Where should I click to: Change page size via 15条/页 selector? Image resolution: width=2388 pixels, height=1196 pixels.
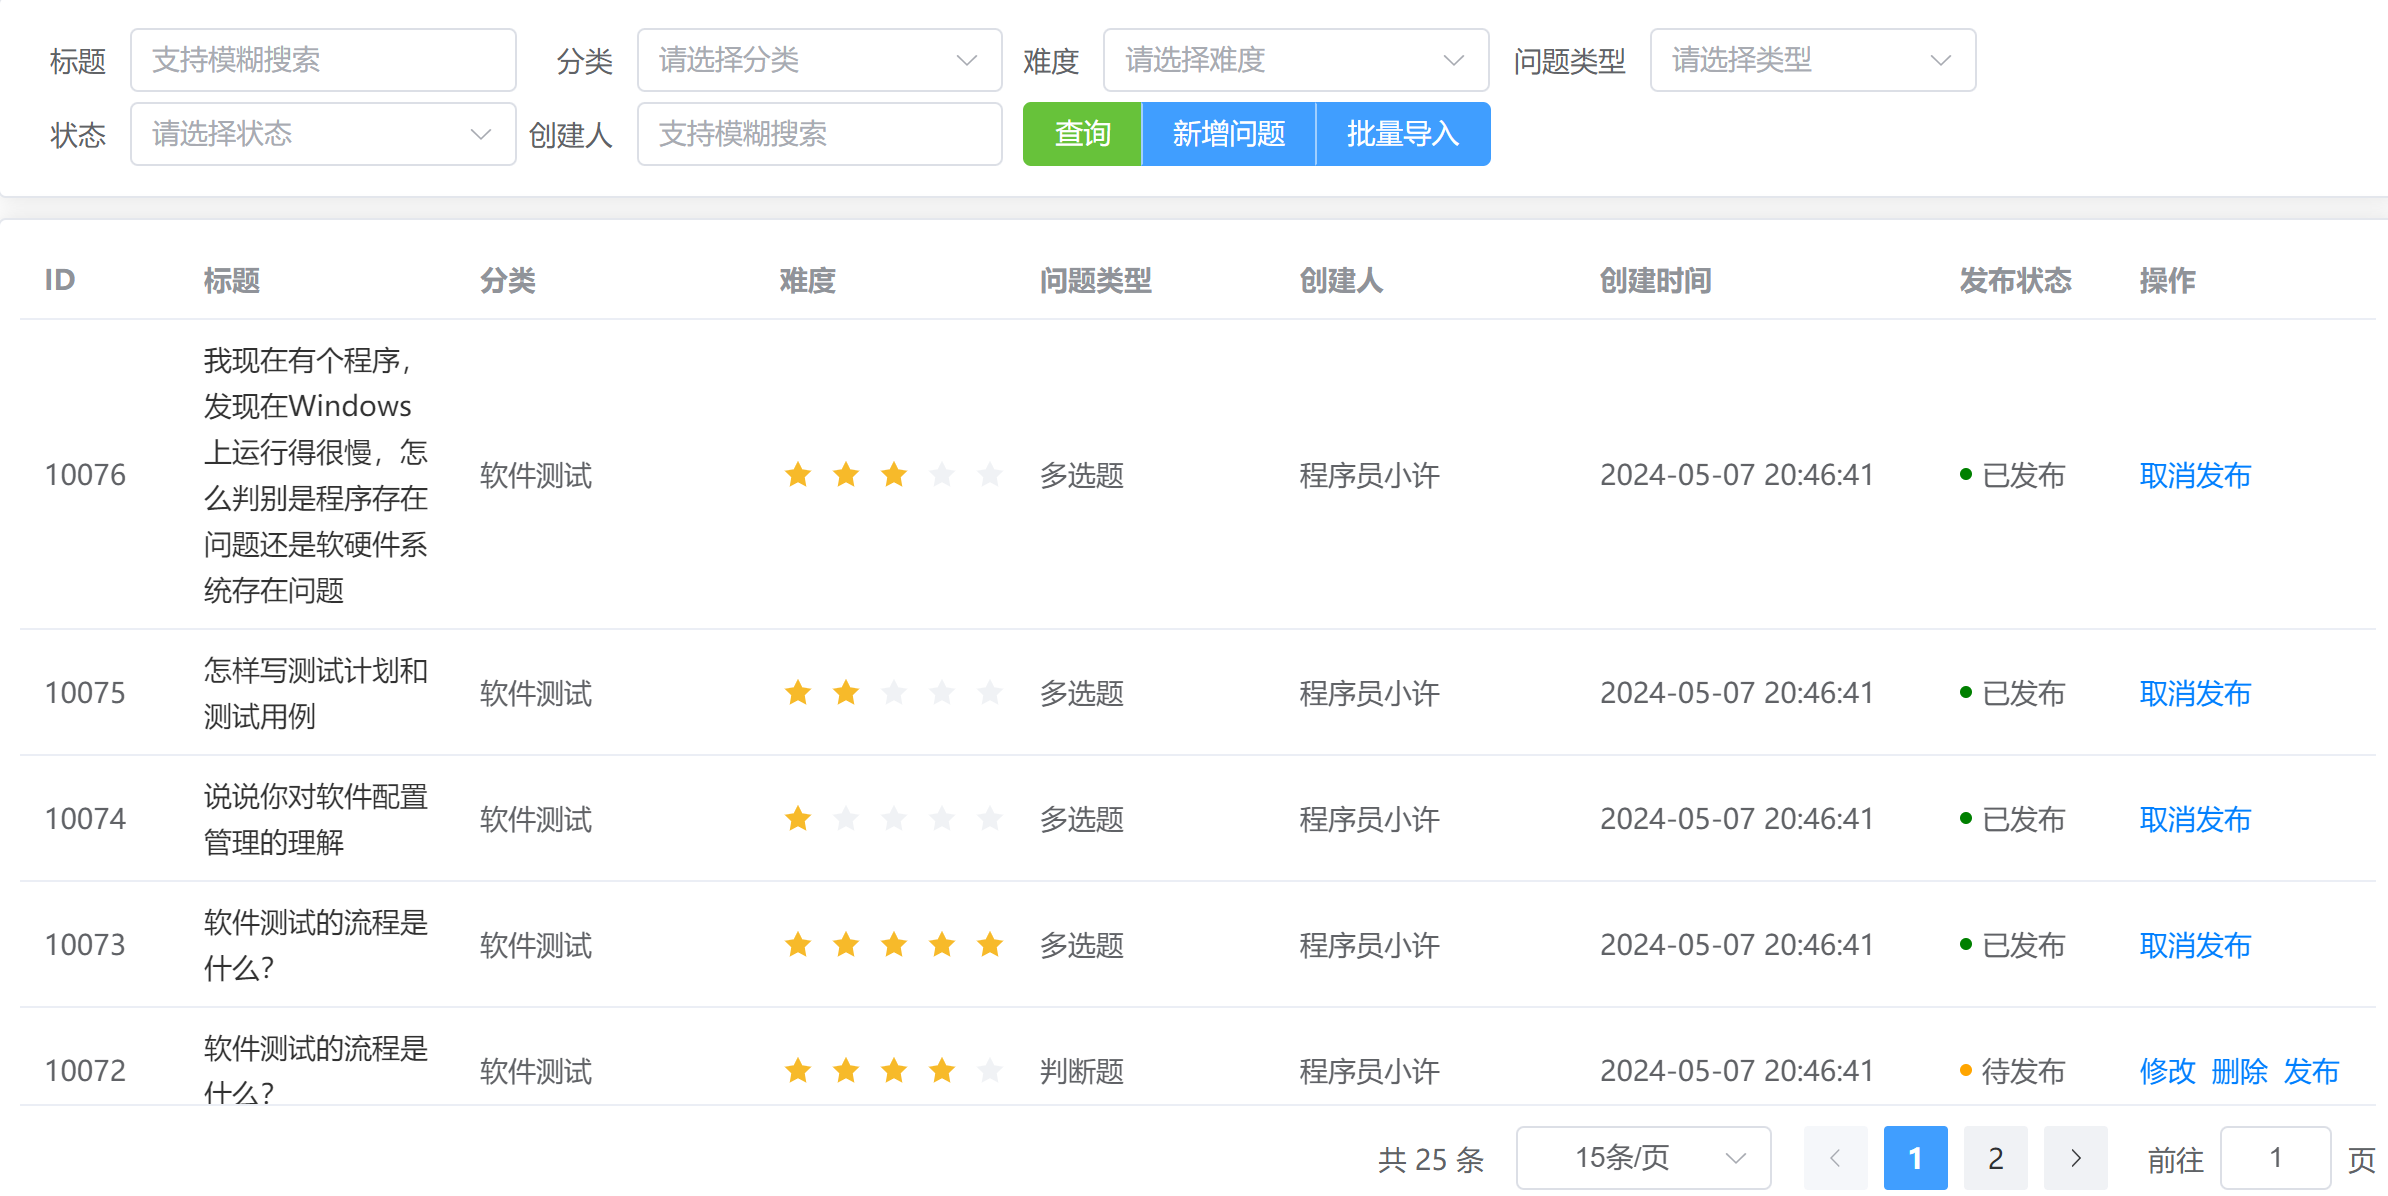1643,1158
